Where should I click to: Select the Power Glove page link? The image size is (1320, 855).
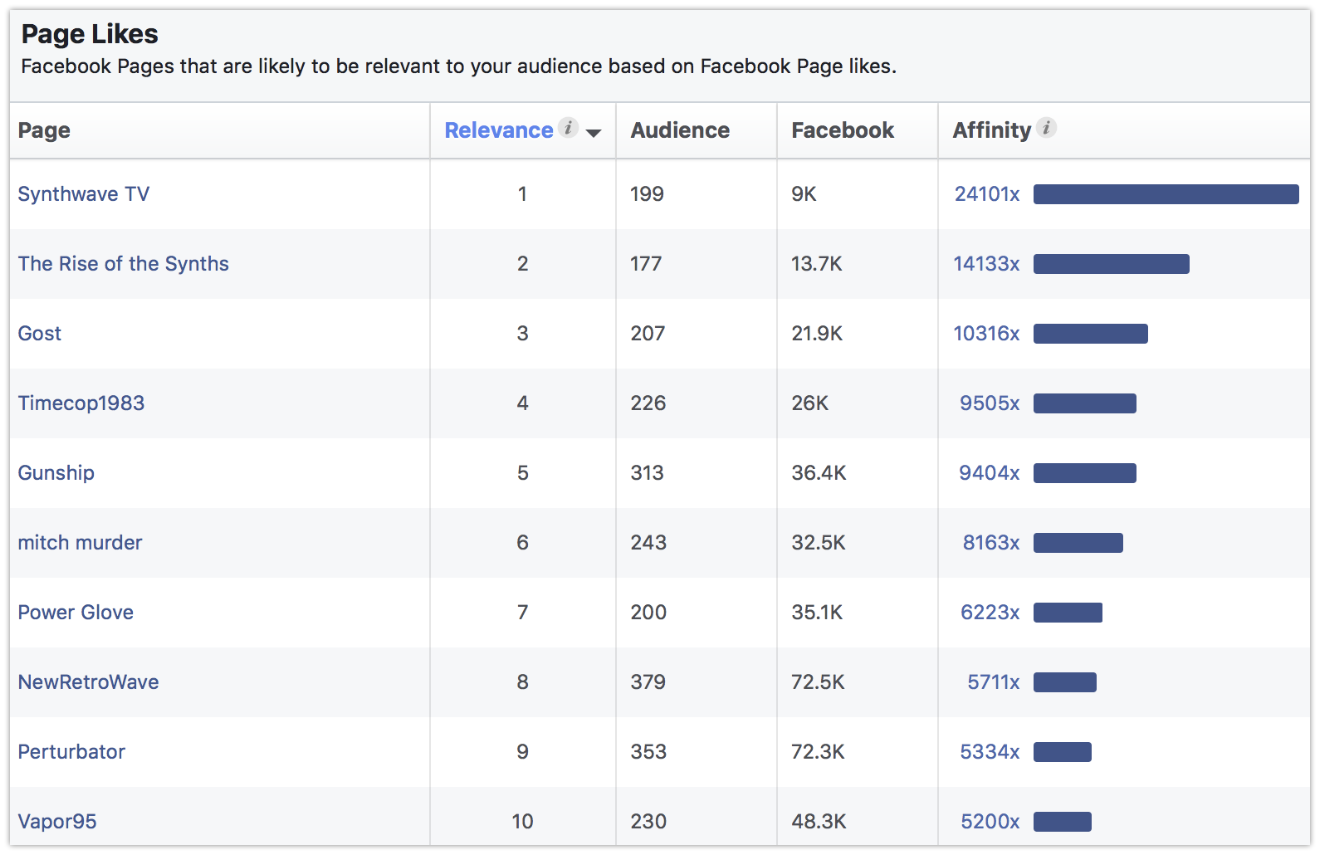76,612
